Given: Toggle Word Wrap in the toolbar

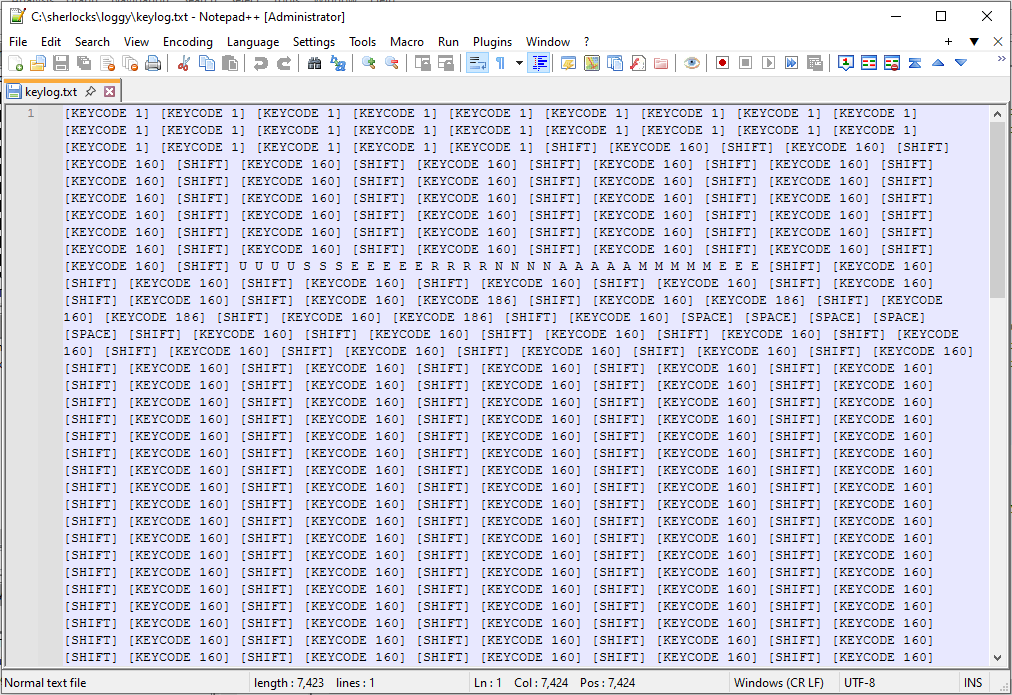Looking at the screenshot, I should tap(478, 63).
